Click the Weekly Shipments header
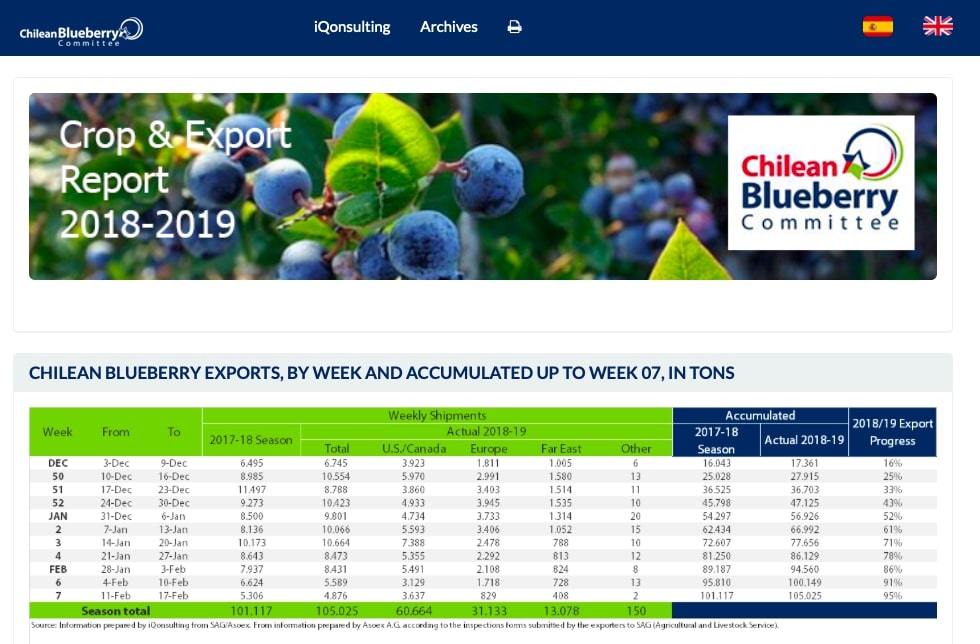The image size is (980, 644). point(437,415)
